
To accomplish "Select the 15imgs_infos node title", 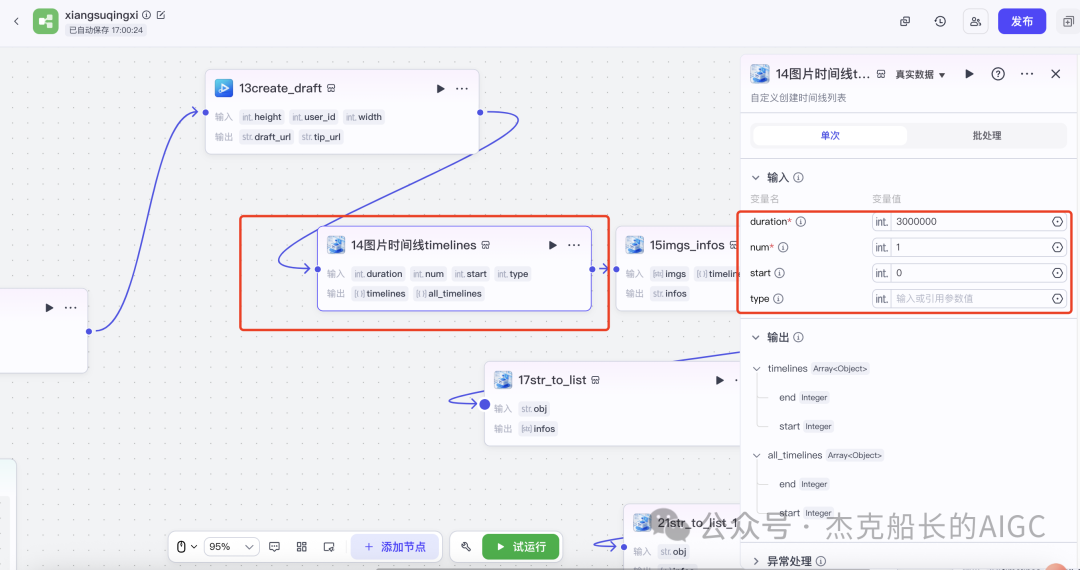I will (687, 245).
